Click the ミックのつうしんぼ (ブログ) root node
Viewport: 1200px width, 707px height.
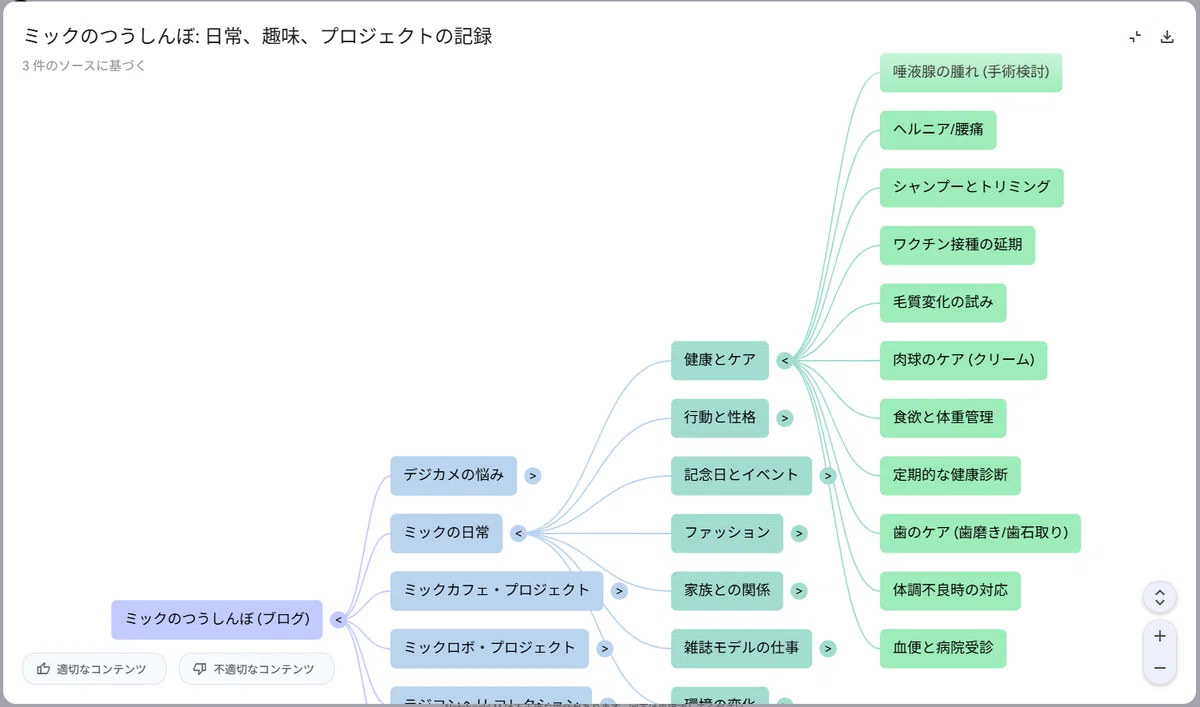[x=217, y=620]
